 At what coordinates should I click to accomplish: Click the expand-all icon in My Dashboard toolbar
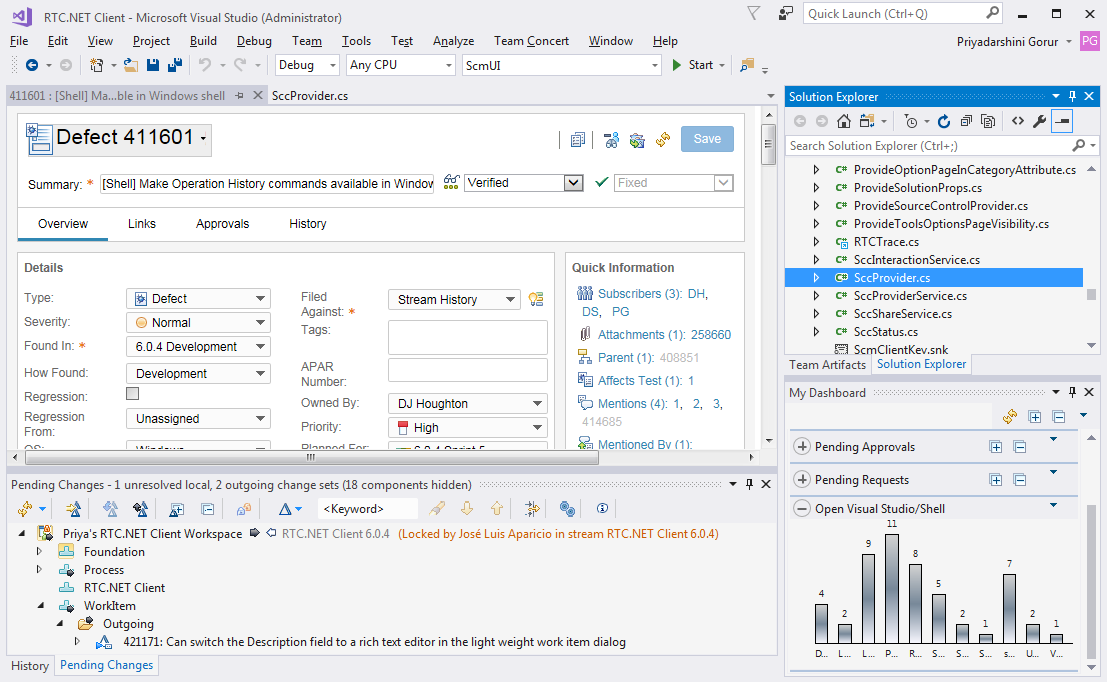[x=1035, y=417]
